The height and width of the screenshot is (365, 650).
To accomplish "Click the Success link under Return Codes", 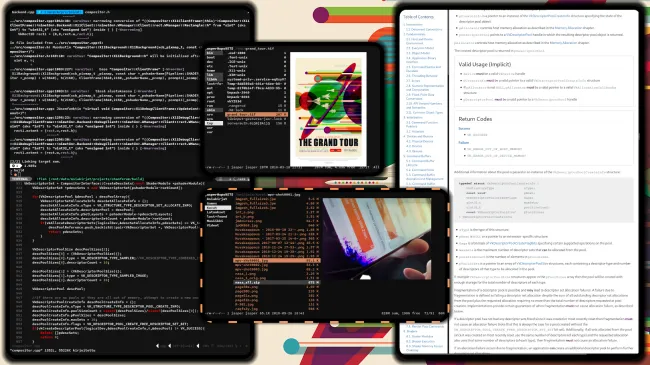I will coord(464,129).
